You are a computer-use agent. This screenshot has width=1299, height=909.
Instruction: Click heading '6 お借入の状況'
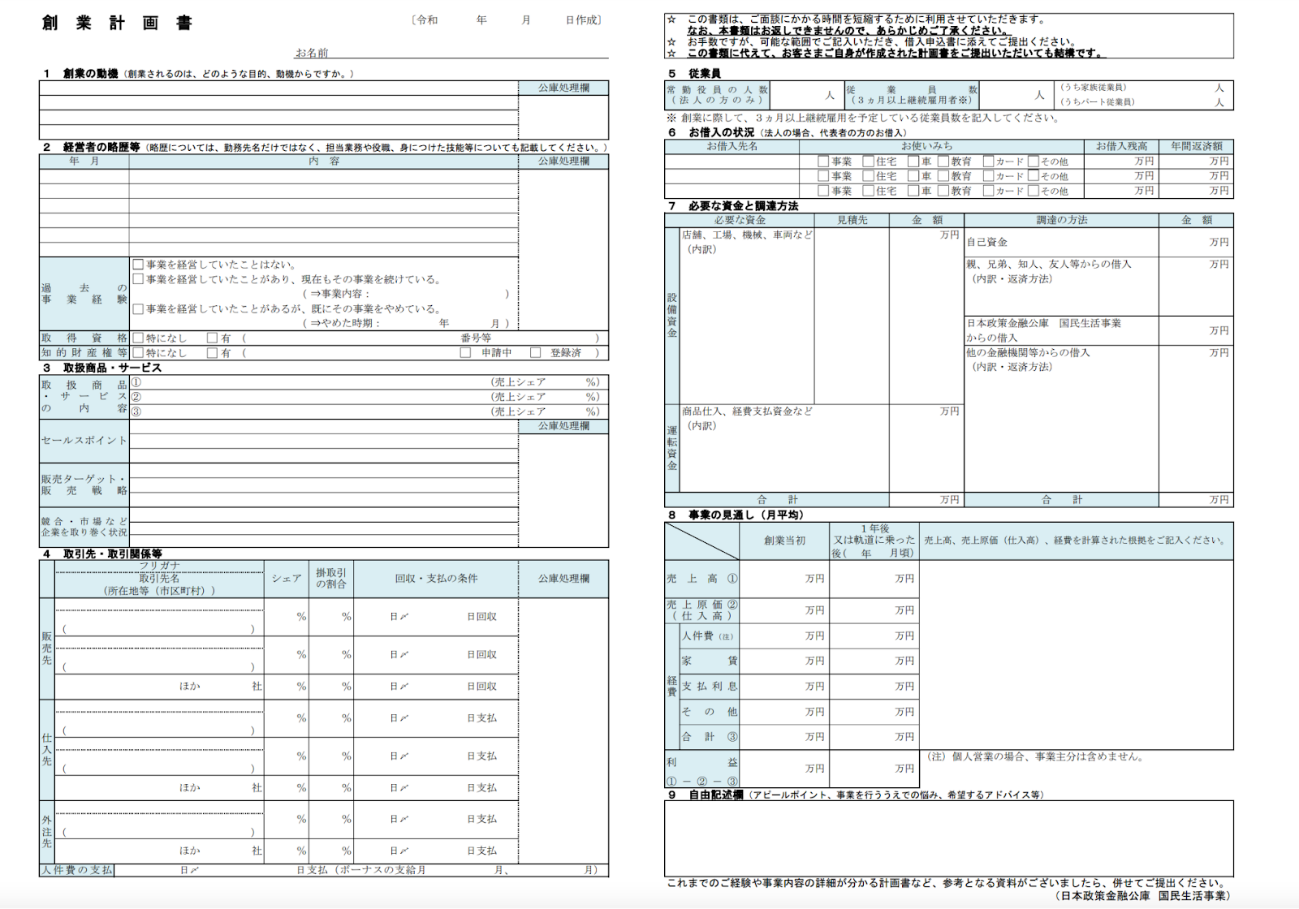(712, 132)
